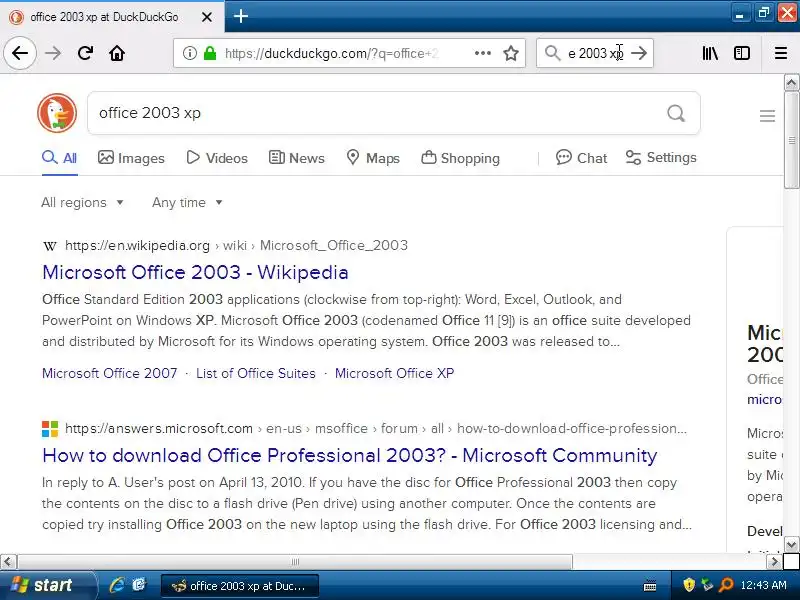The height and width of the screenshot is (600, 800).
Task: Follow the List of Office Suites sublink
Action: [x=256, y=373]
